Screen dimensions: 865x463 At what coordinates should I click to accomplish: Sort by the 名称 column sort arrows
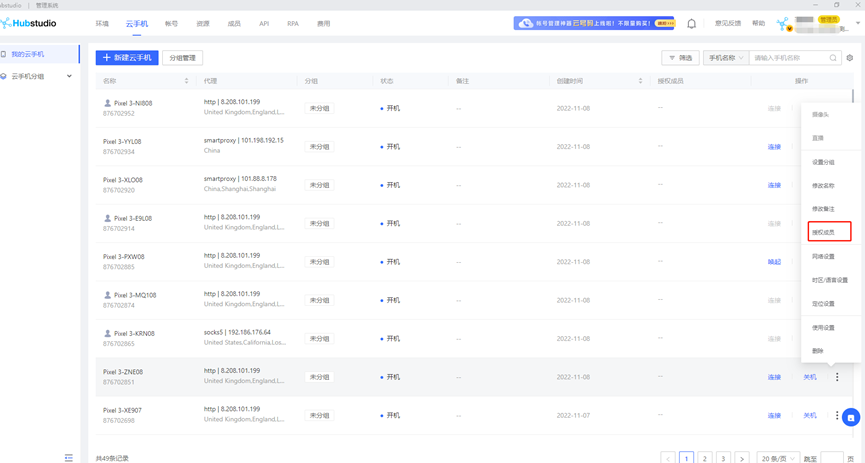pos(187,81)
